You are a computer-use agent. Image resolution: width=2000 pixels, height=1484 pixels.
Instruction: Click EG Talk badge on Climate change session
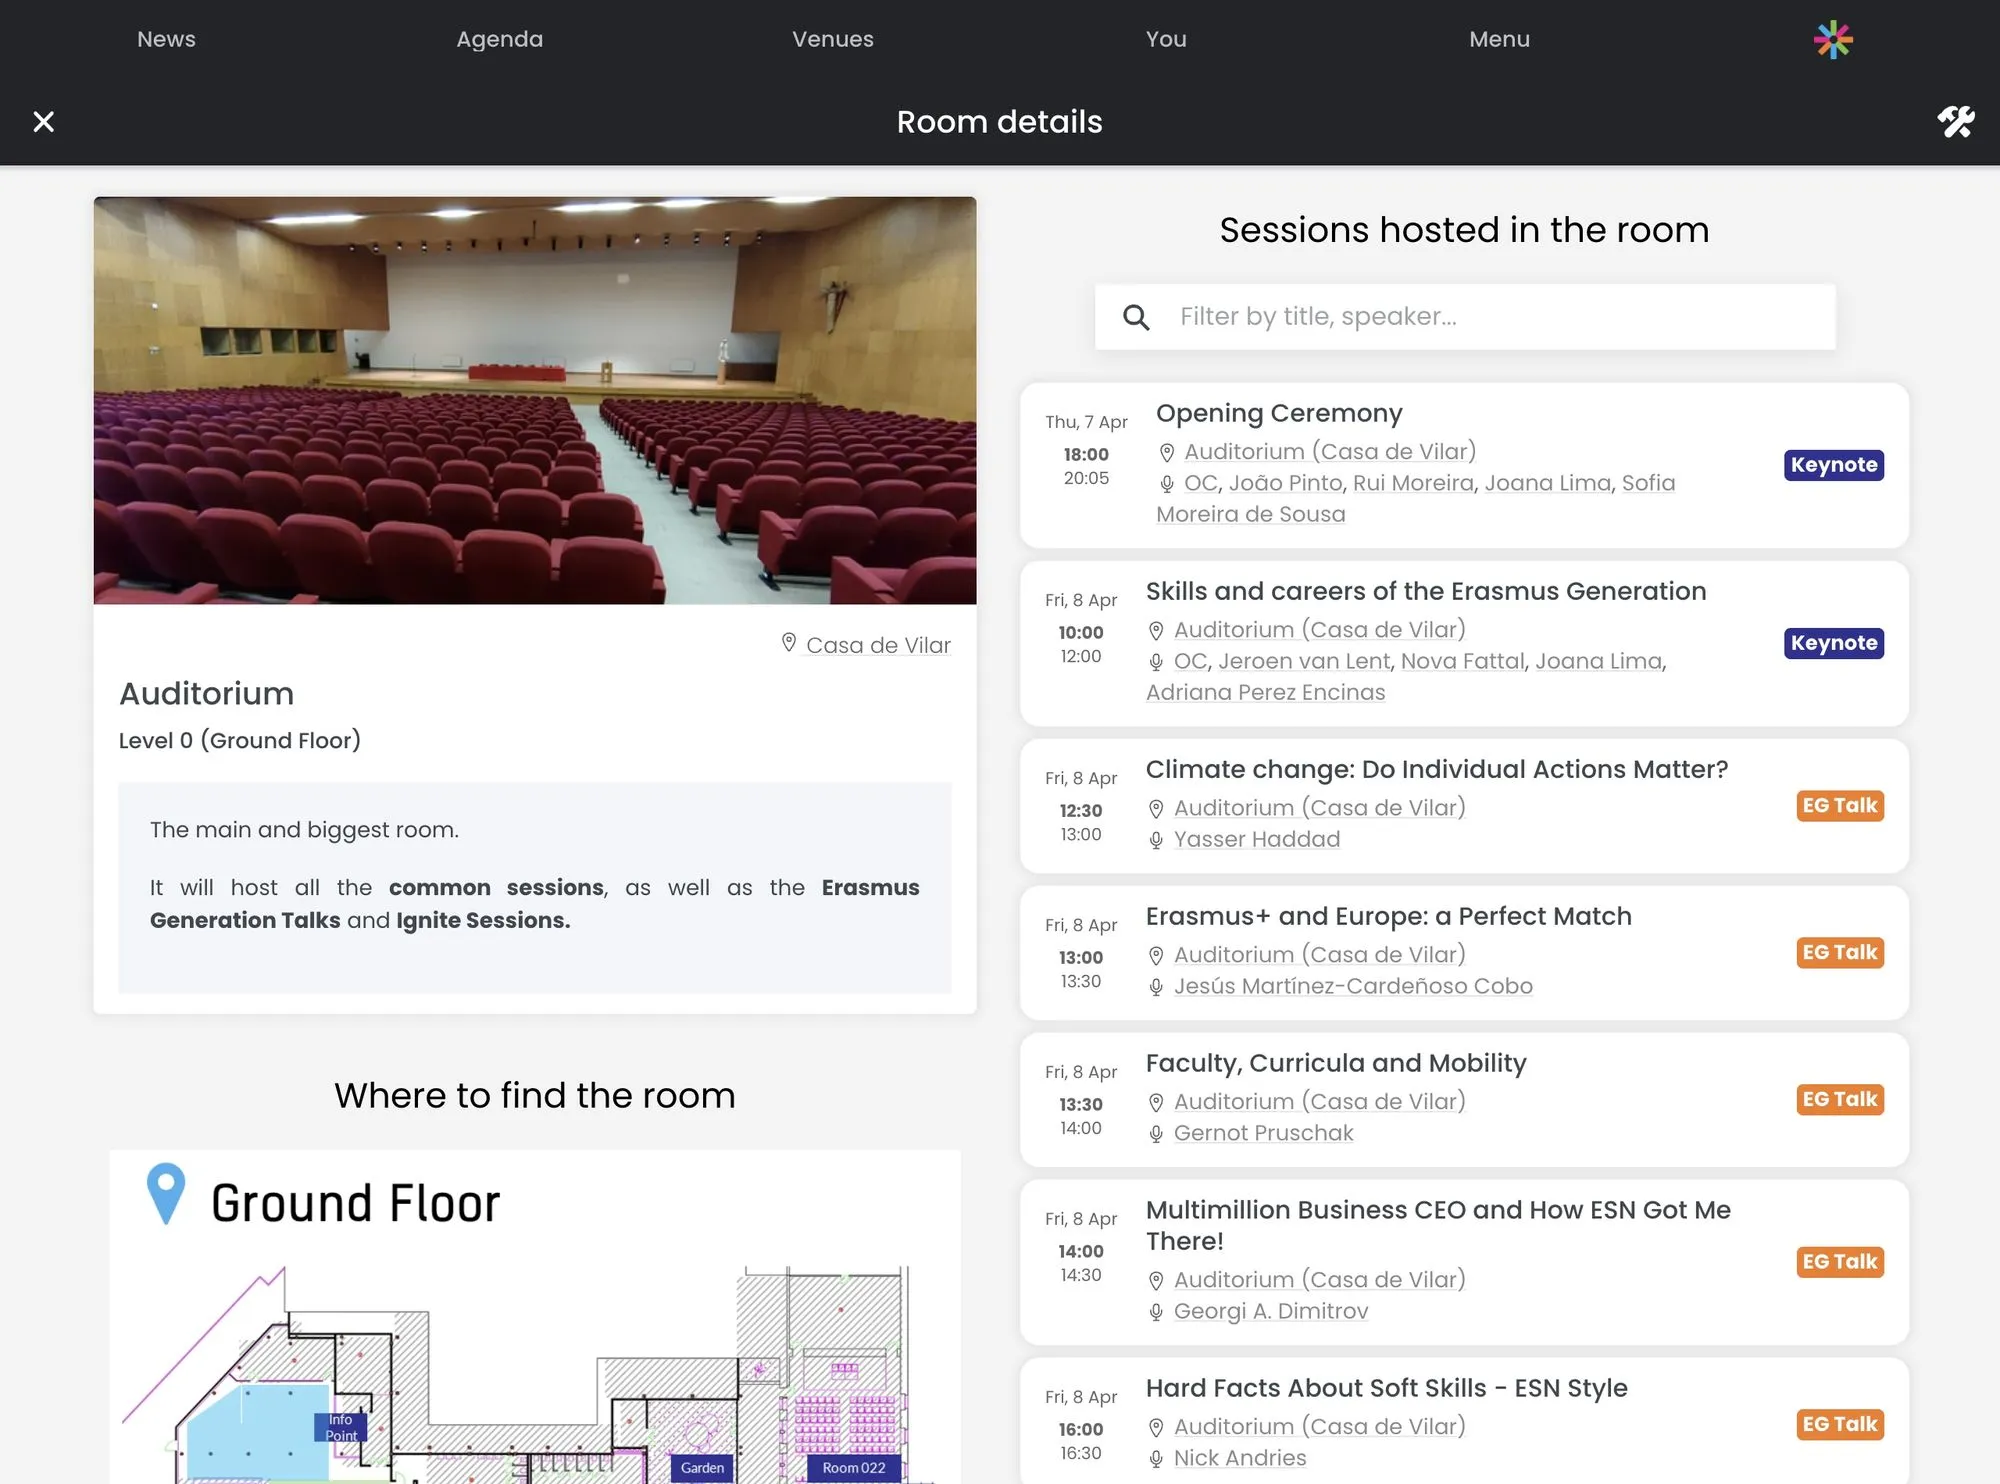1839,806
